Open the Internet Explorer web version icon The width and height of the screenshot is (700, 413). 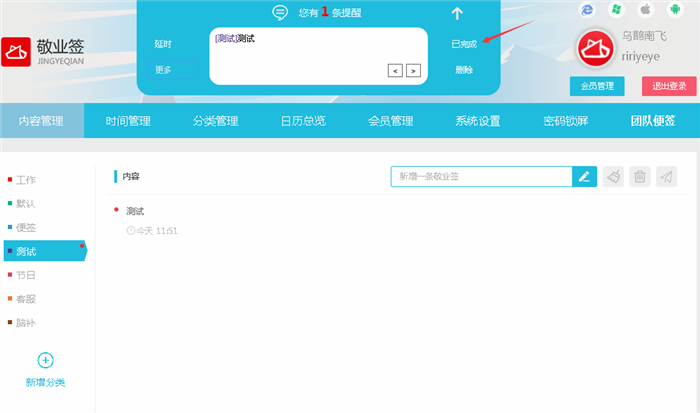click(x=589, y=9)
